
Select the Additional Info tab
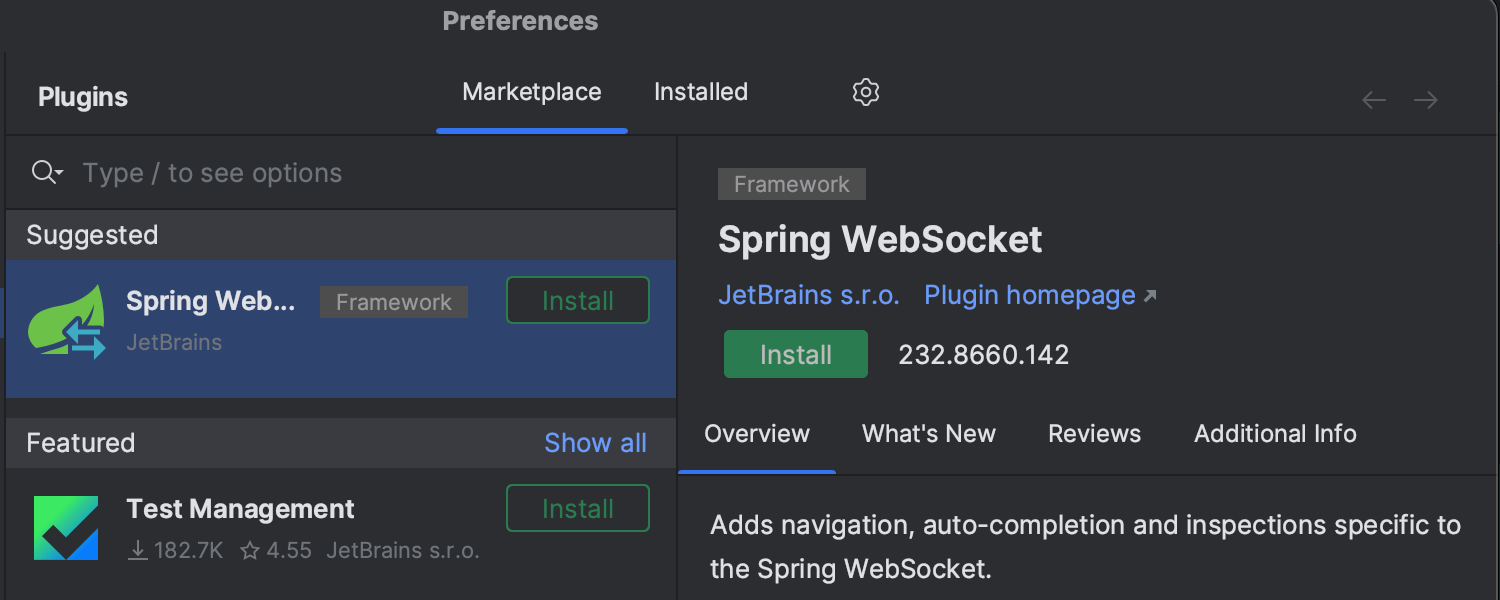(x=1275, y=434)
